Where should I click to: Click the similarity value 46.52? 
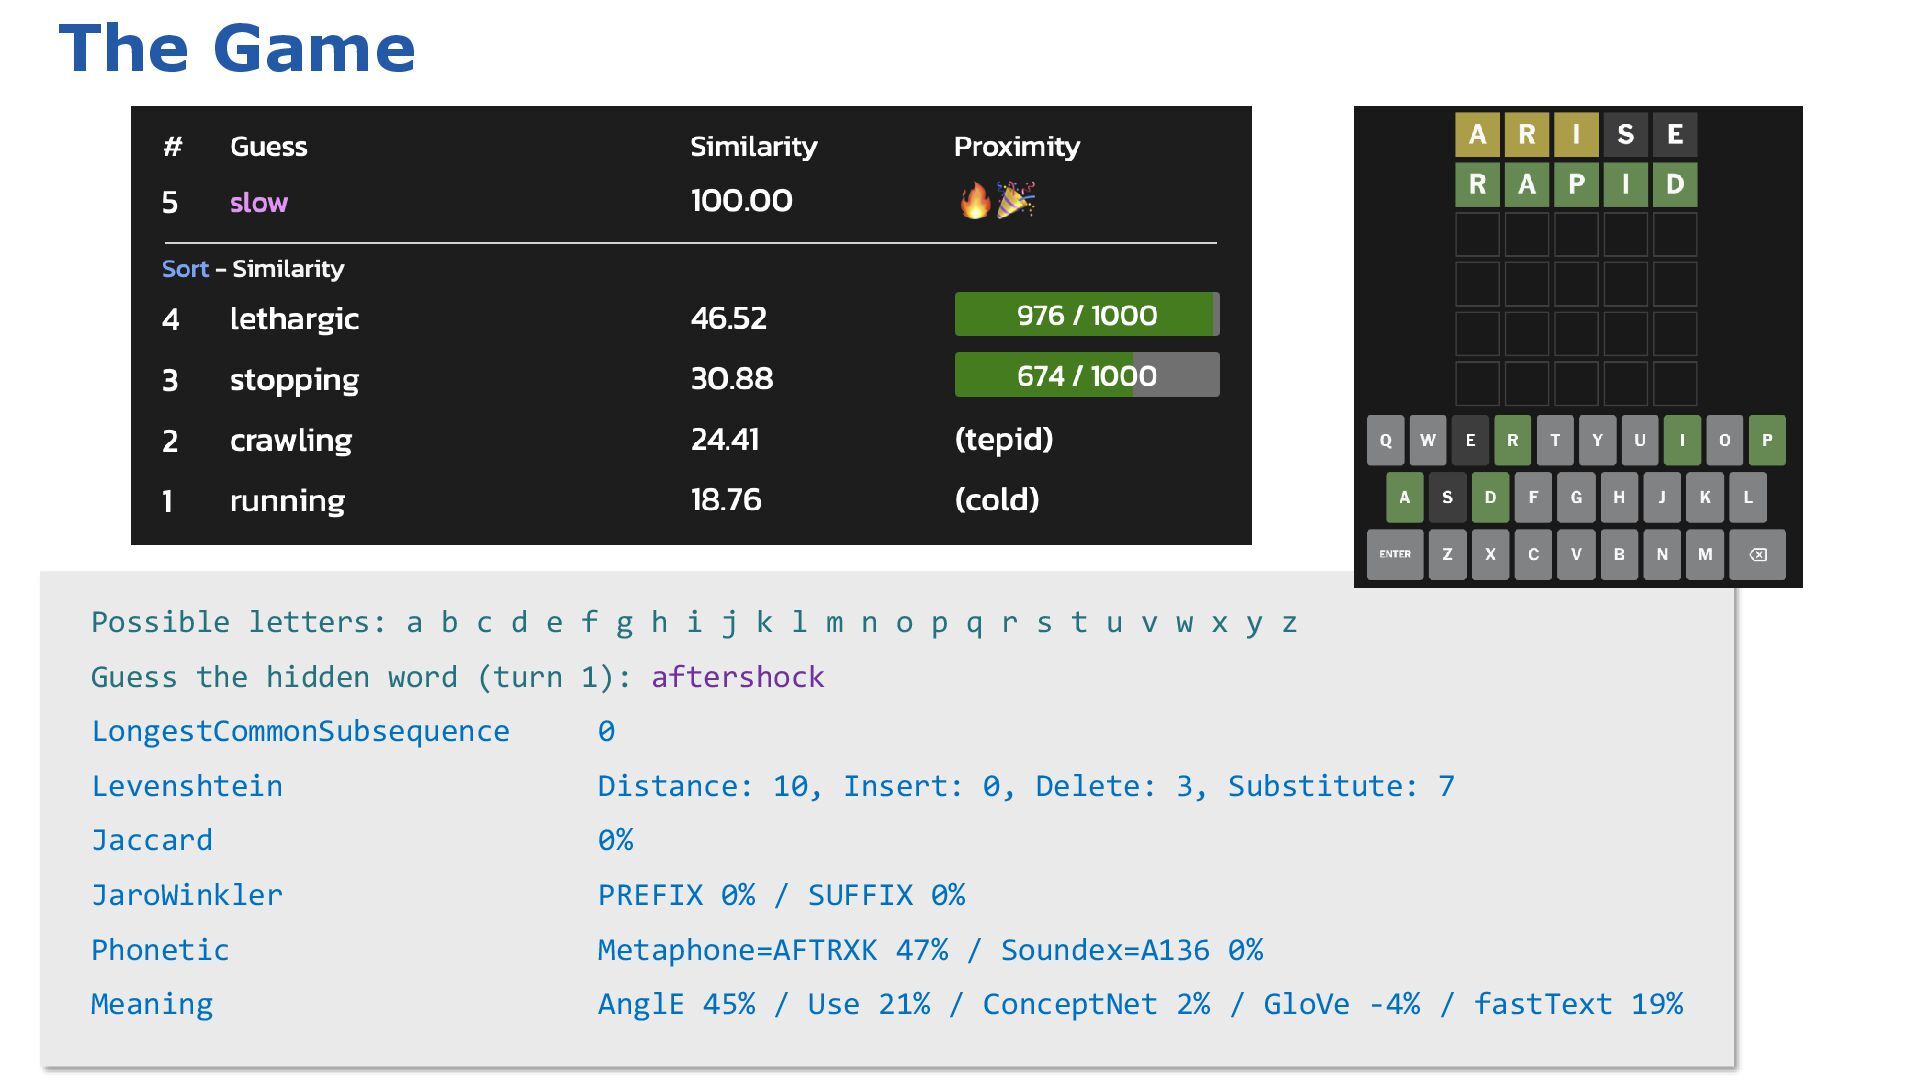[x=729, y=318]
